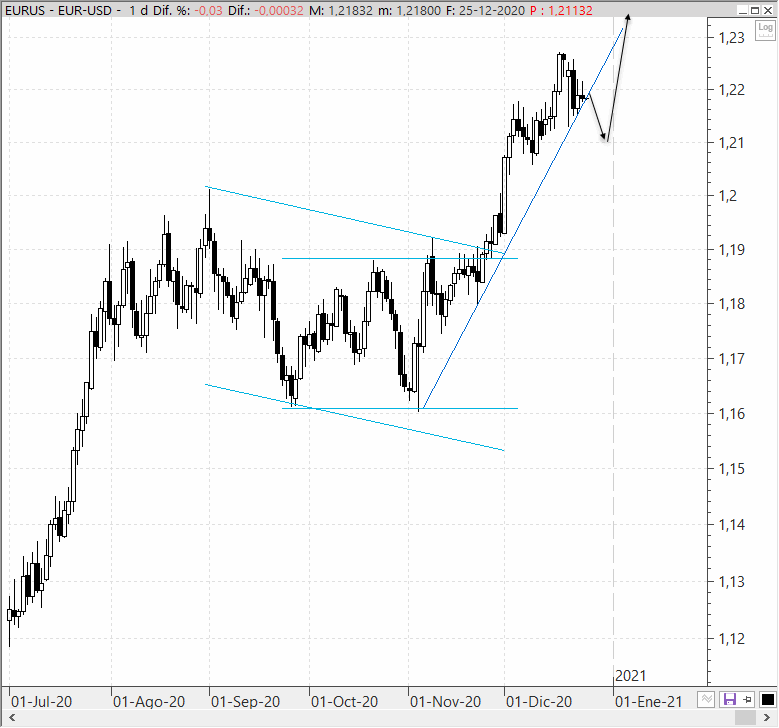Image resolution: width=779 pixels, height=728 pixels.
Task: Maximize the EUR-USD chart window
Action: tap(755, 10)
